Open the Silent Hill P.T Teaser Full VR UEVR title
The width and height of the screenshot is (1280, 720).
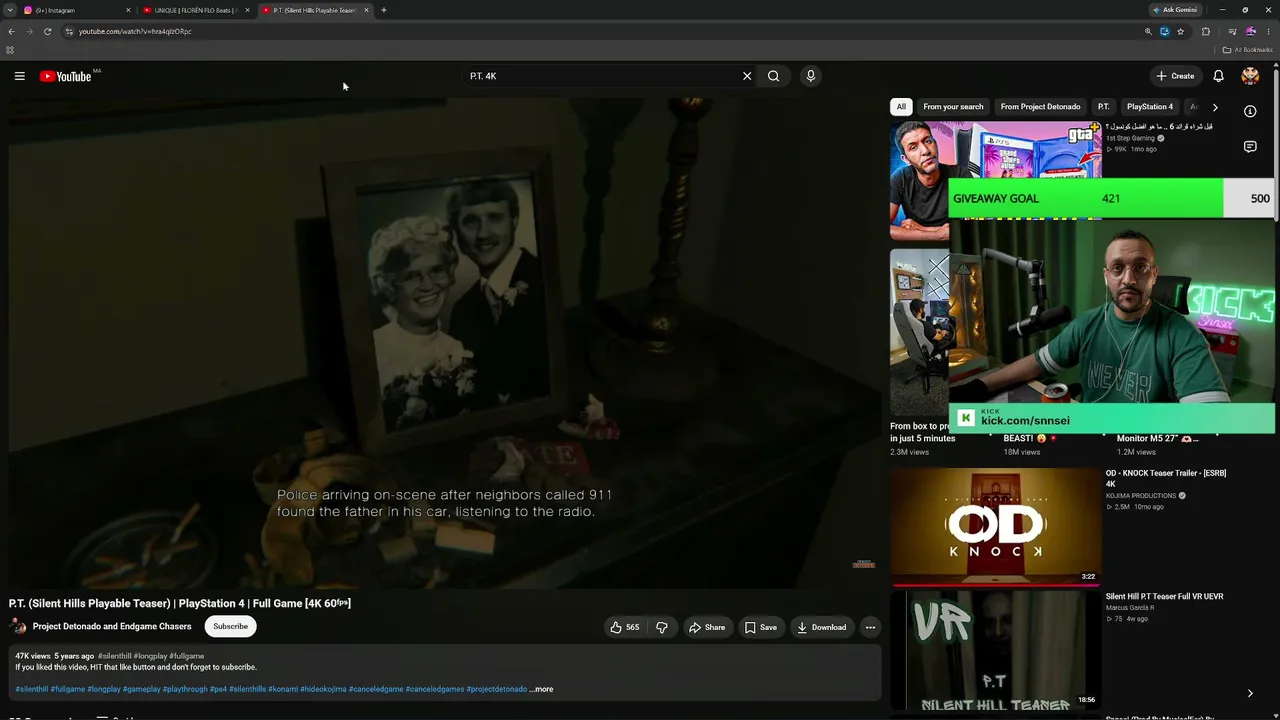pyautogui.click(x=1164, y=597)
